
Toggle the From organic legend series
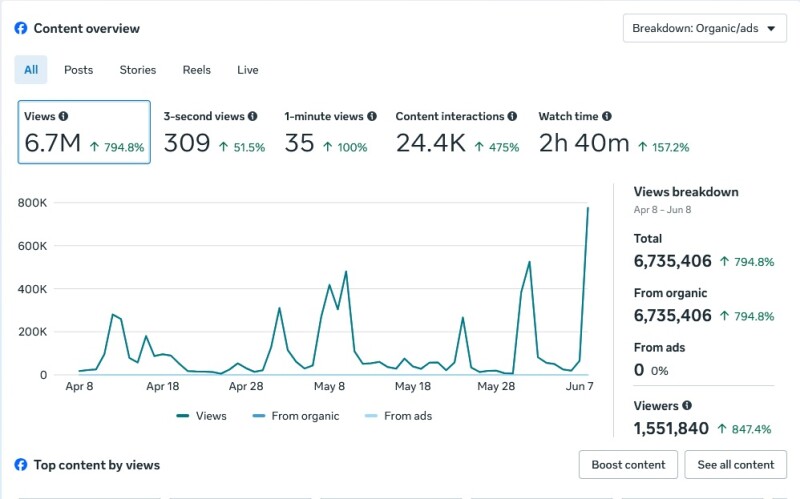point(296,416)
